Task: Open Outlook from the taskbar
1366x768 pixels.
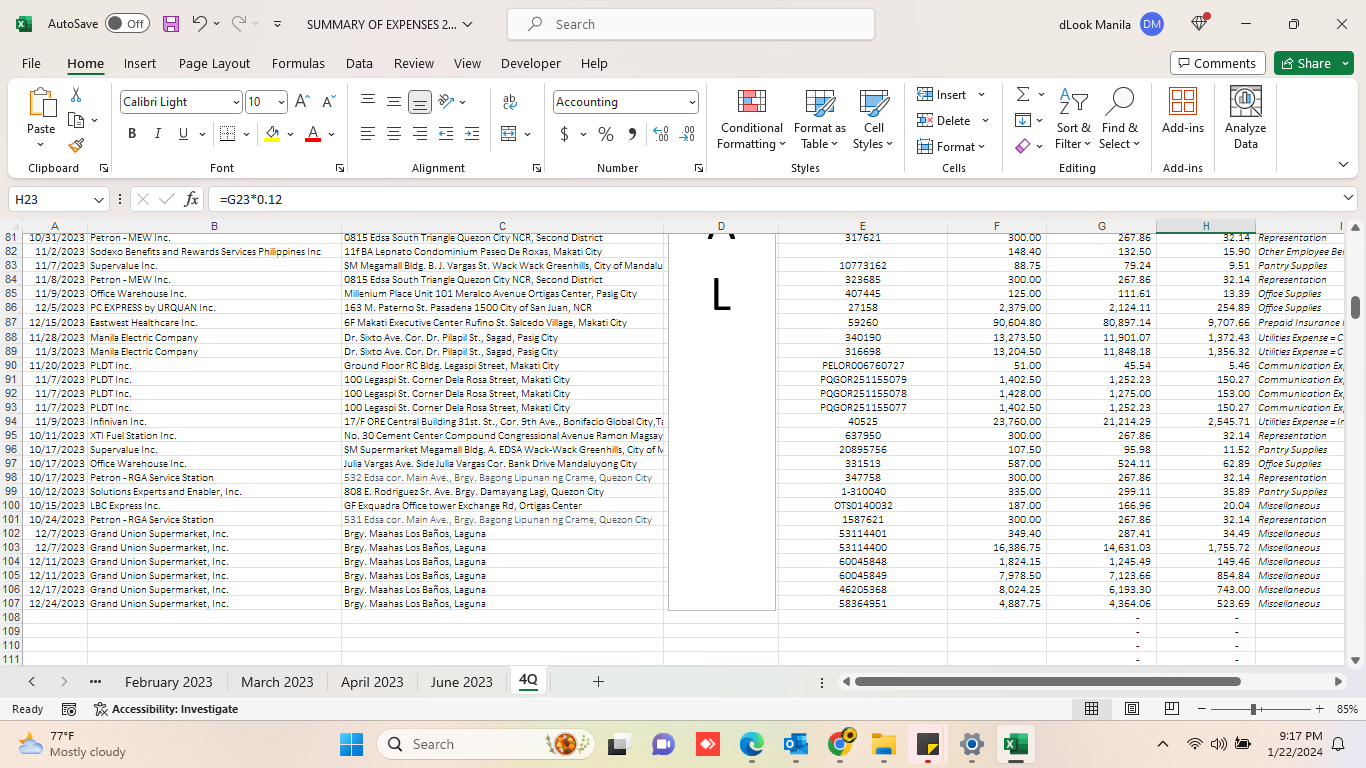Action: [796, 744]
